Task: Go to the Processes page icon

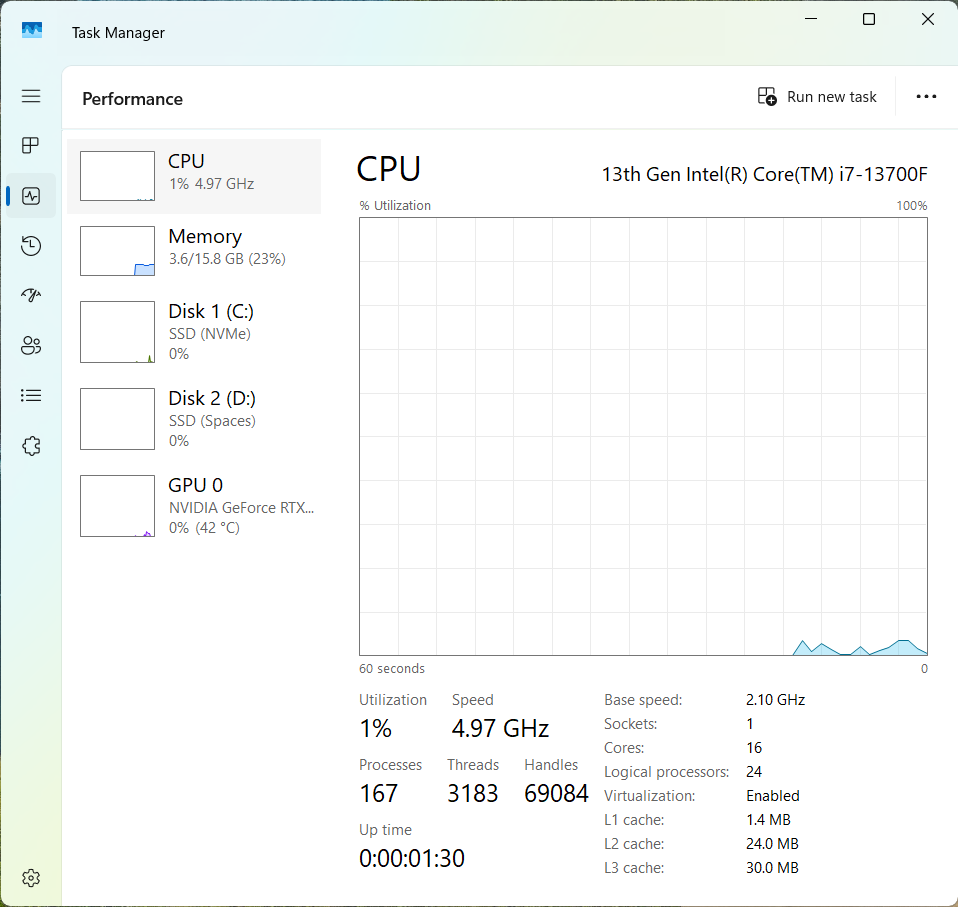Action: (31, 145)
